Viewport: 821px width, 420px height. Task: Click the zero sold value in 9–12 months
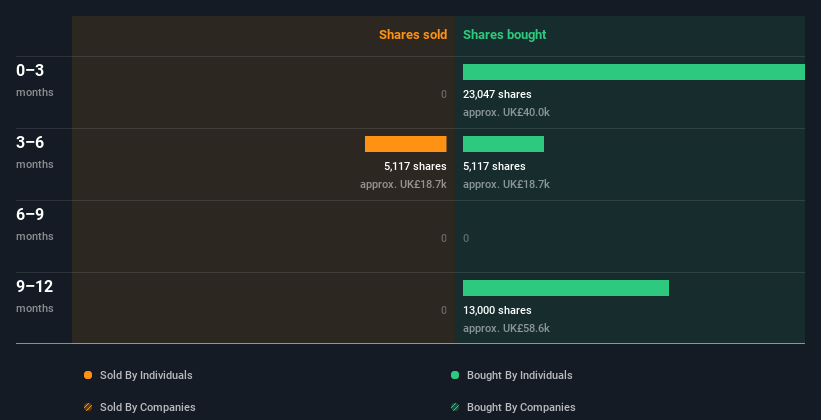tap(444, 310)
